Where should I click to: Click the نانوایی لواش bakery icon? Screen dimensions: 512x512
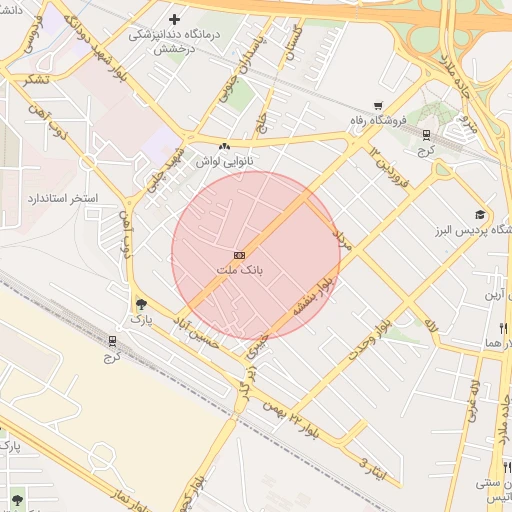224,146
